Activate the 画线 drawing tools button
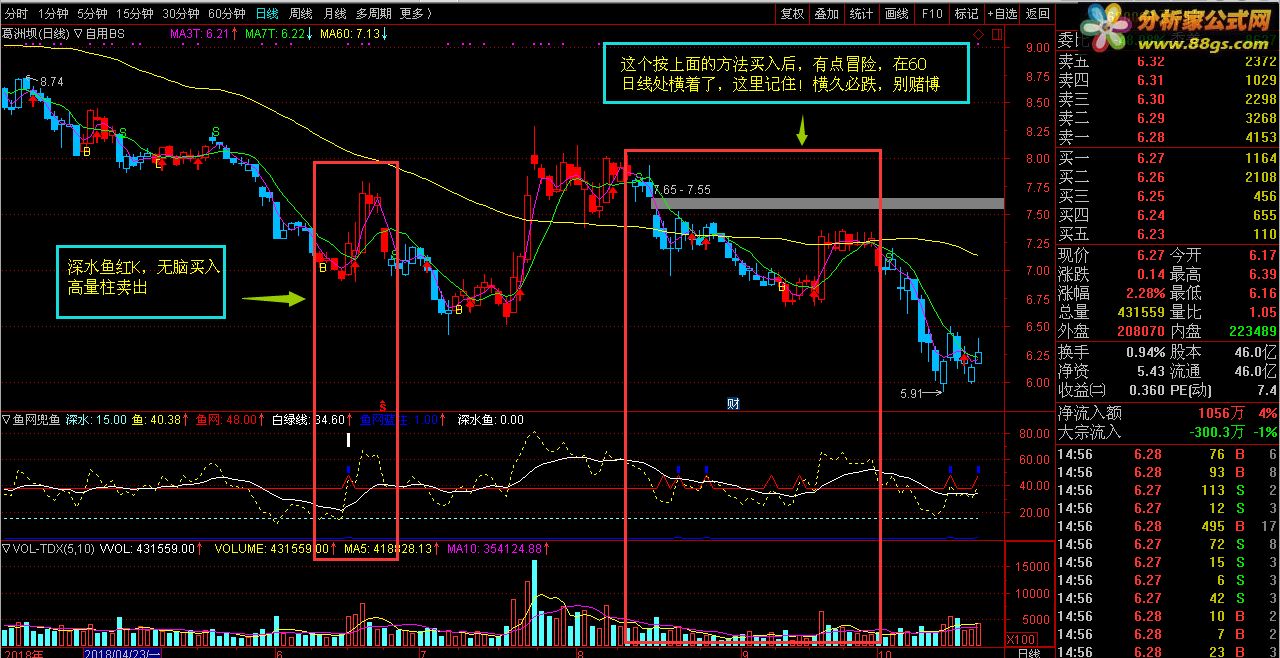 (x=896, y=14)
